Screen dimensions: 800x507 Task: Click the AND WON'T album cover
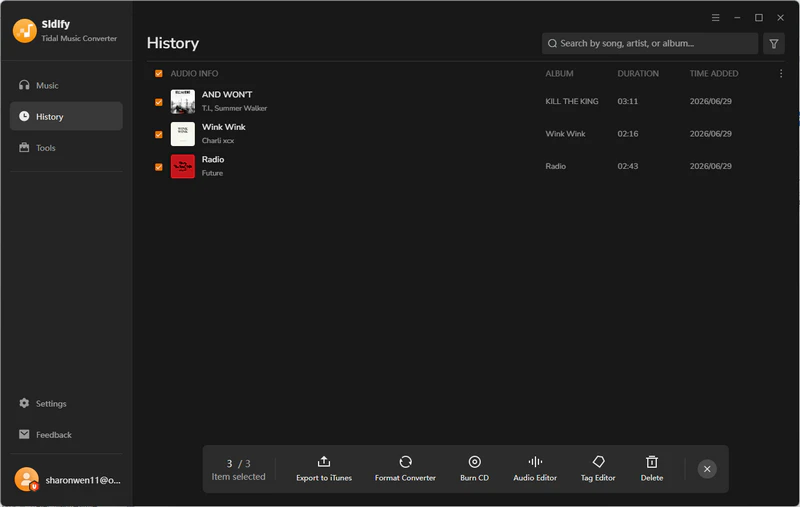click(183, 102)
